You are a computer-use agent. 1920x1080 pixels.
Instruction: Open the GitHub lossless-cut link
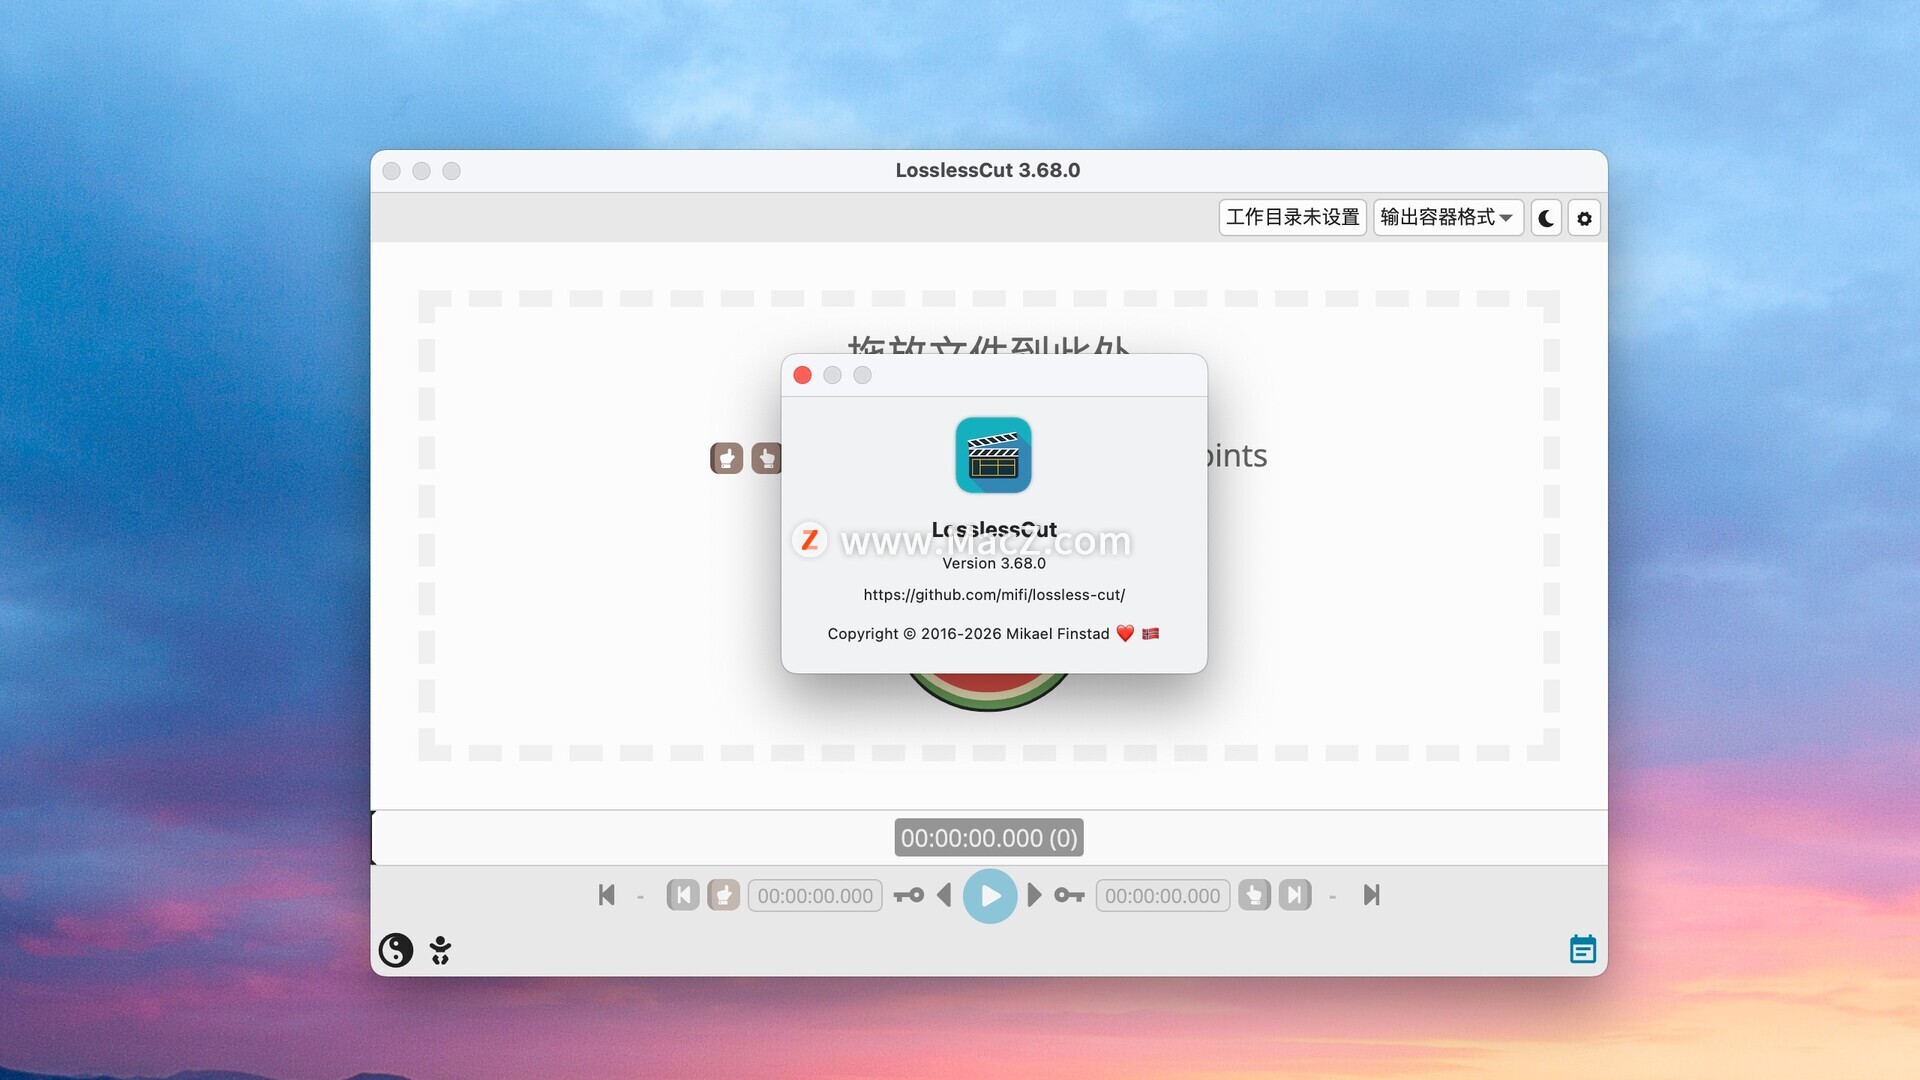pos(994,595)
